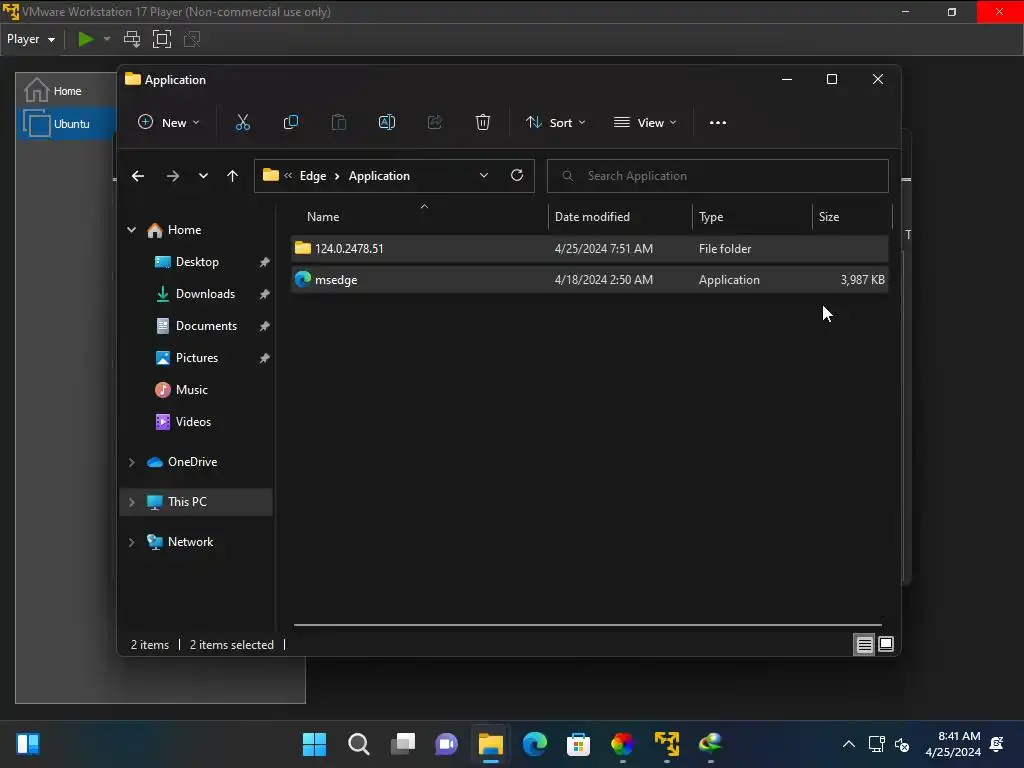Image resolution: width=1024 pixels, height=768 pixels.
Task: Click the taskbar clock showing 8:41 AM
Action: (x=953, y=744)
